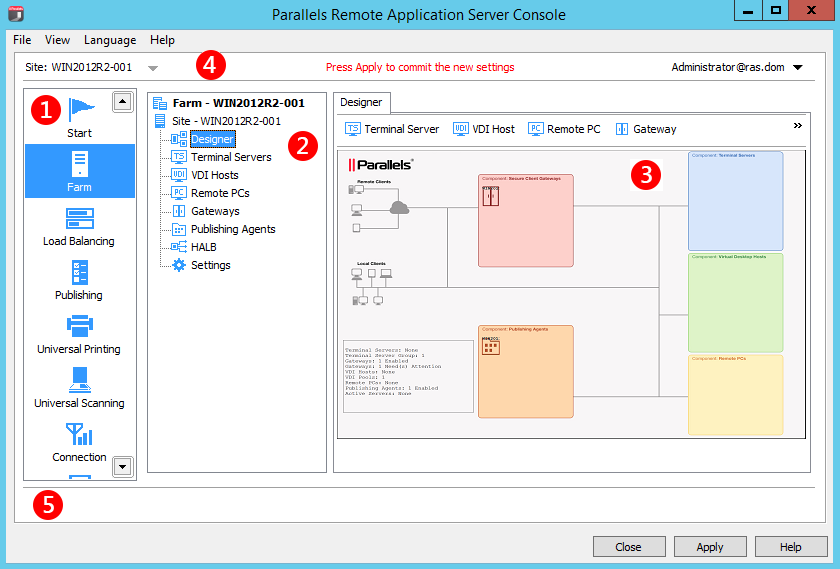The width and height of the screenshot is (840, 569).
Task: Open the Load Balancing category icon
Action: point(79,219)
